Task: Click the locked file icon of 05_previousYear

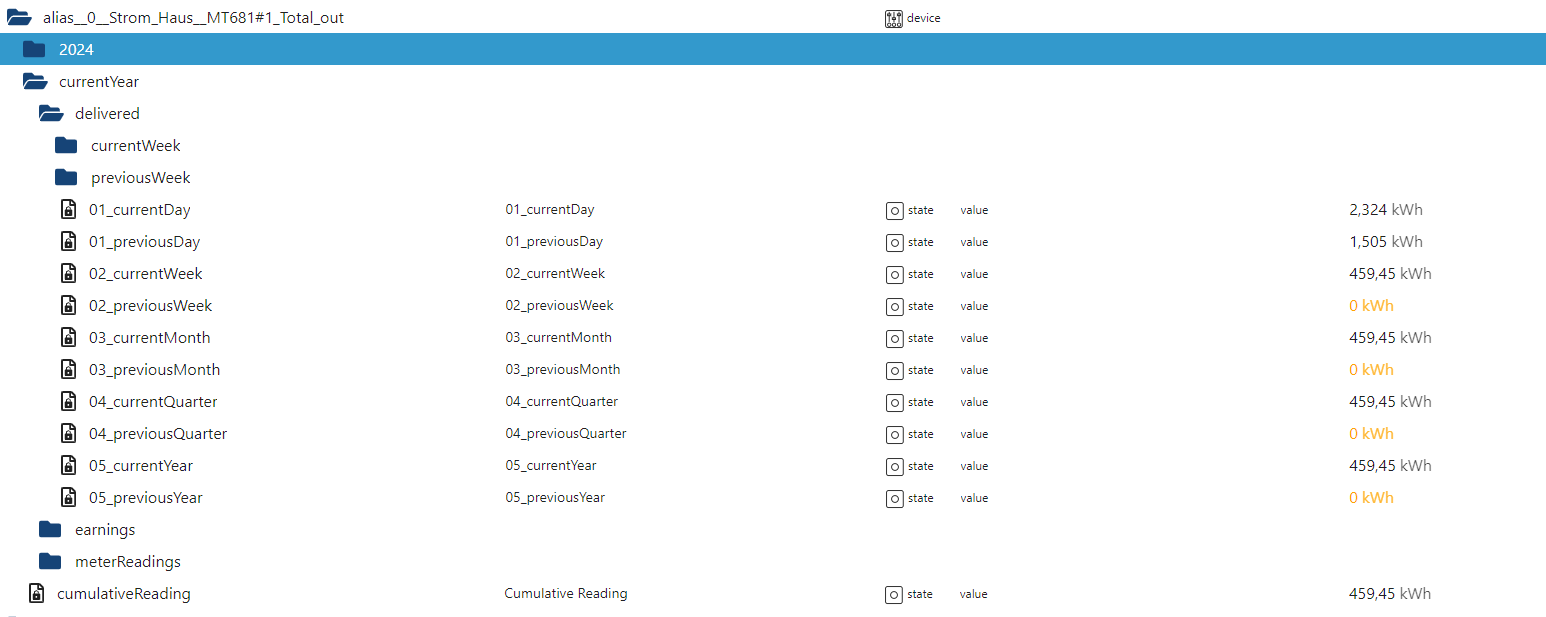Action: pyautogui.click(x=68, y=498)
